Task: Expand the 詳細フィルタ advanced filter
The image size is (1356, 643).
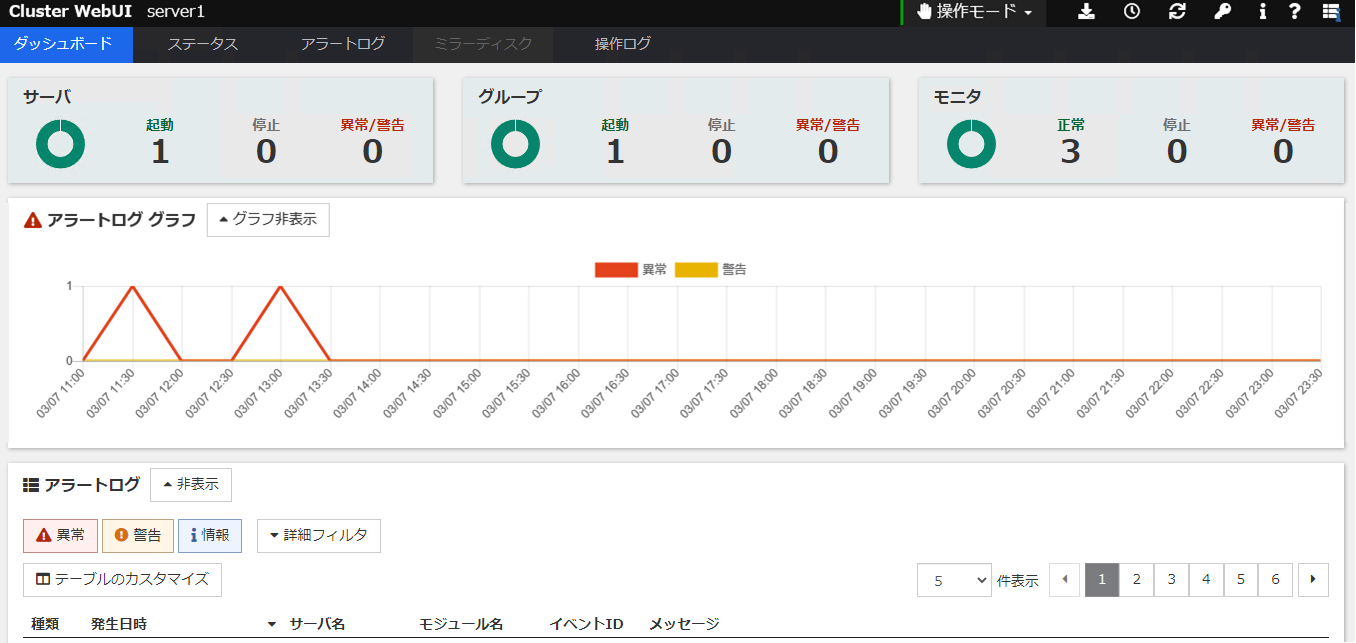Action: pyautogui.click(x=318, y=536)
